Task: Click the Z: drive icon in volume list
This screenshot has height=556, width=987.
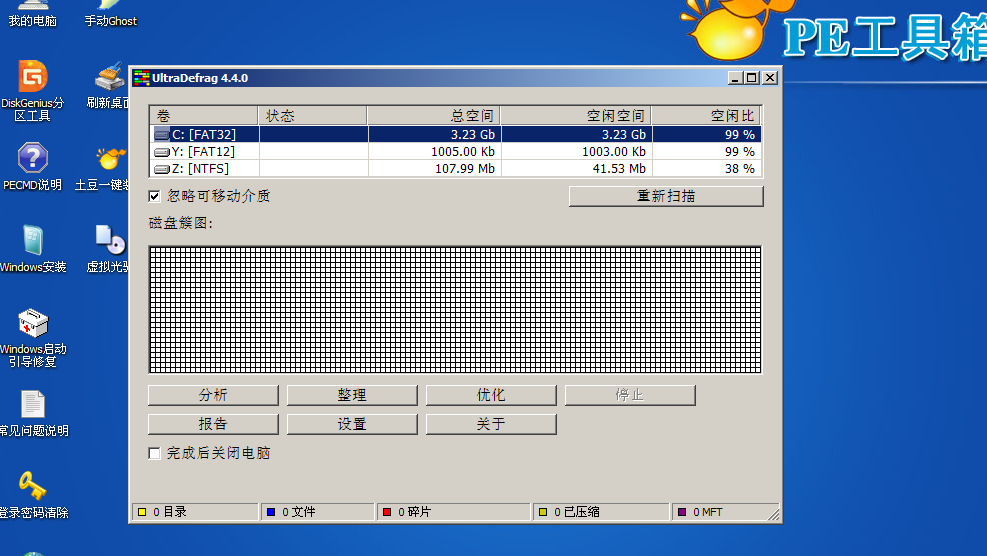Action: pos(162,169)
